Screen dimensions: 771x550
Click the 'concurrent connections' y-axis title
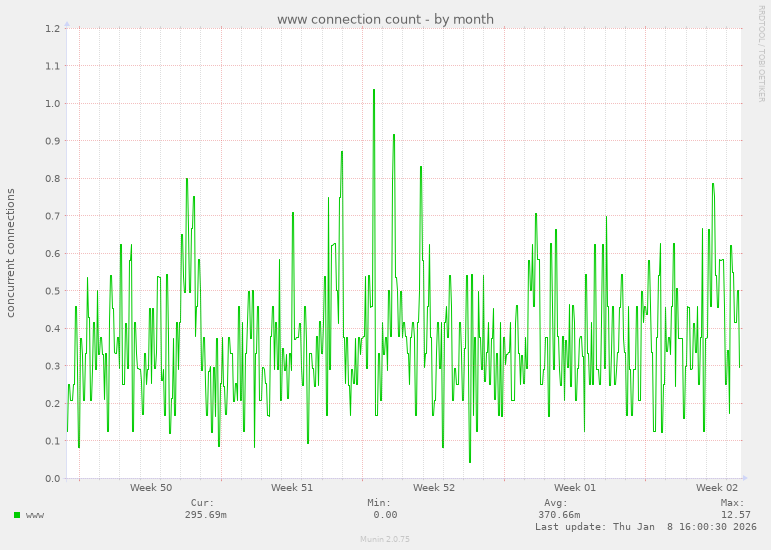tap(10, 253)
